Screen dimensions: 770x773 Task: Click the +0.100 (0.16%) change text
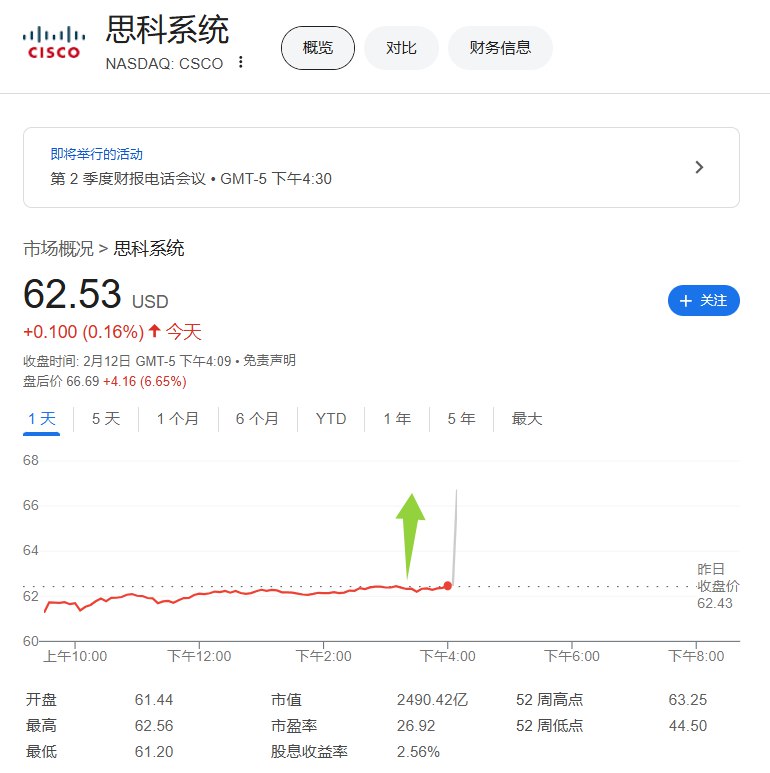(83, 332)
